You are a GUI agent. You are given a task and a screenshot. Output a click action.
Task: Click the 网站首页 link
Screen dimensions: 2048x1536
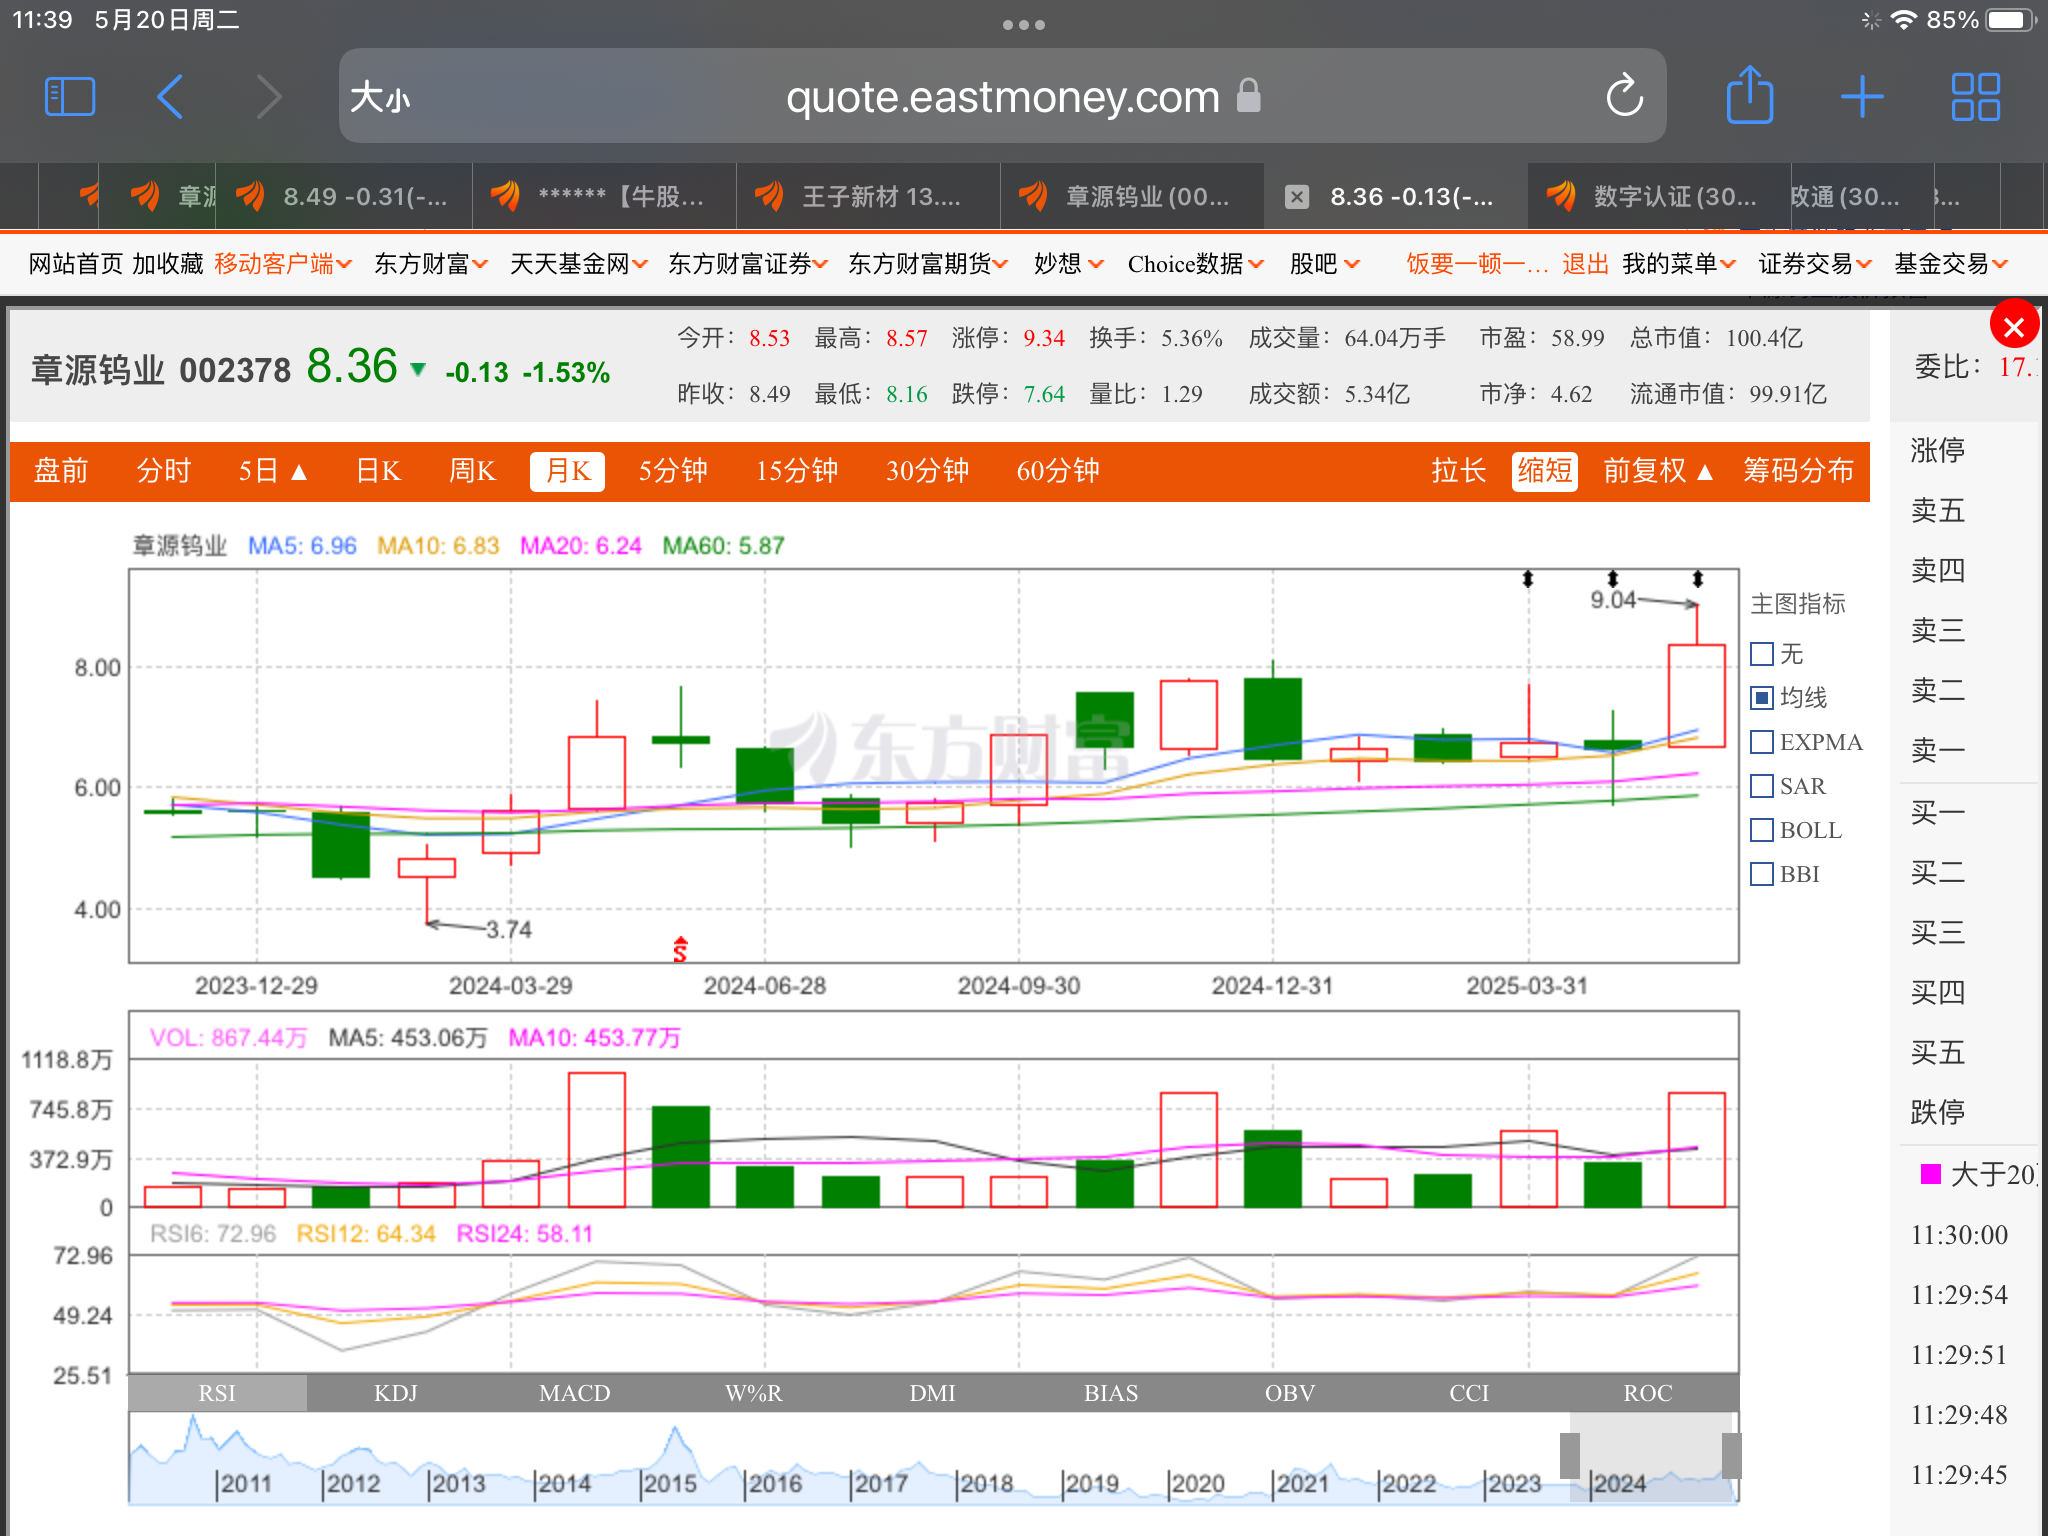click(75, 264)
